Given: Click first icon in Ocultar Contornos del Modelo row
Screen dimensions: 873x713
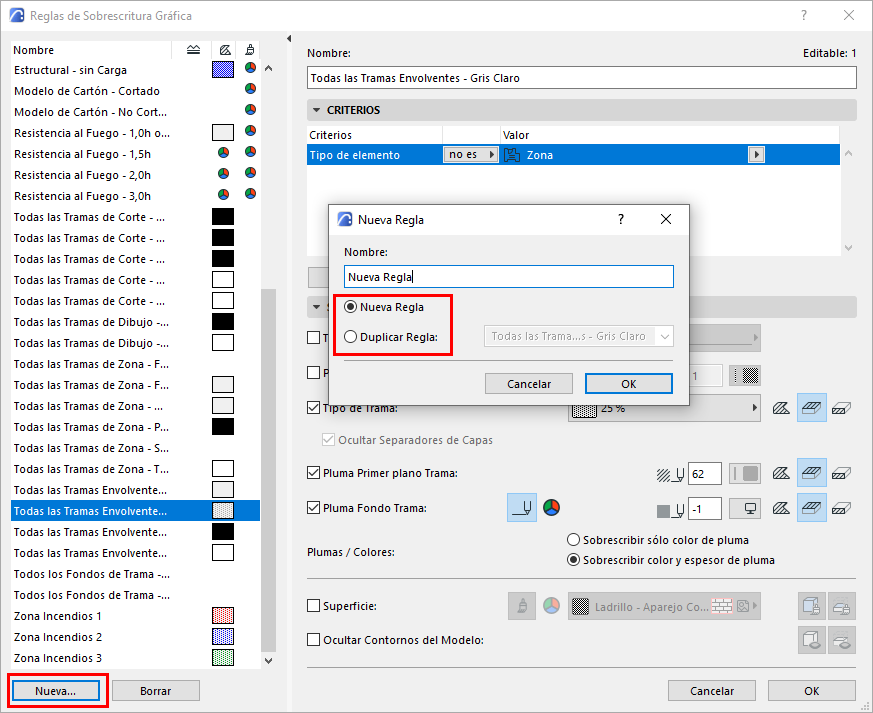Looking at the screenshot, I should [811, 640].
